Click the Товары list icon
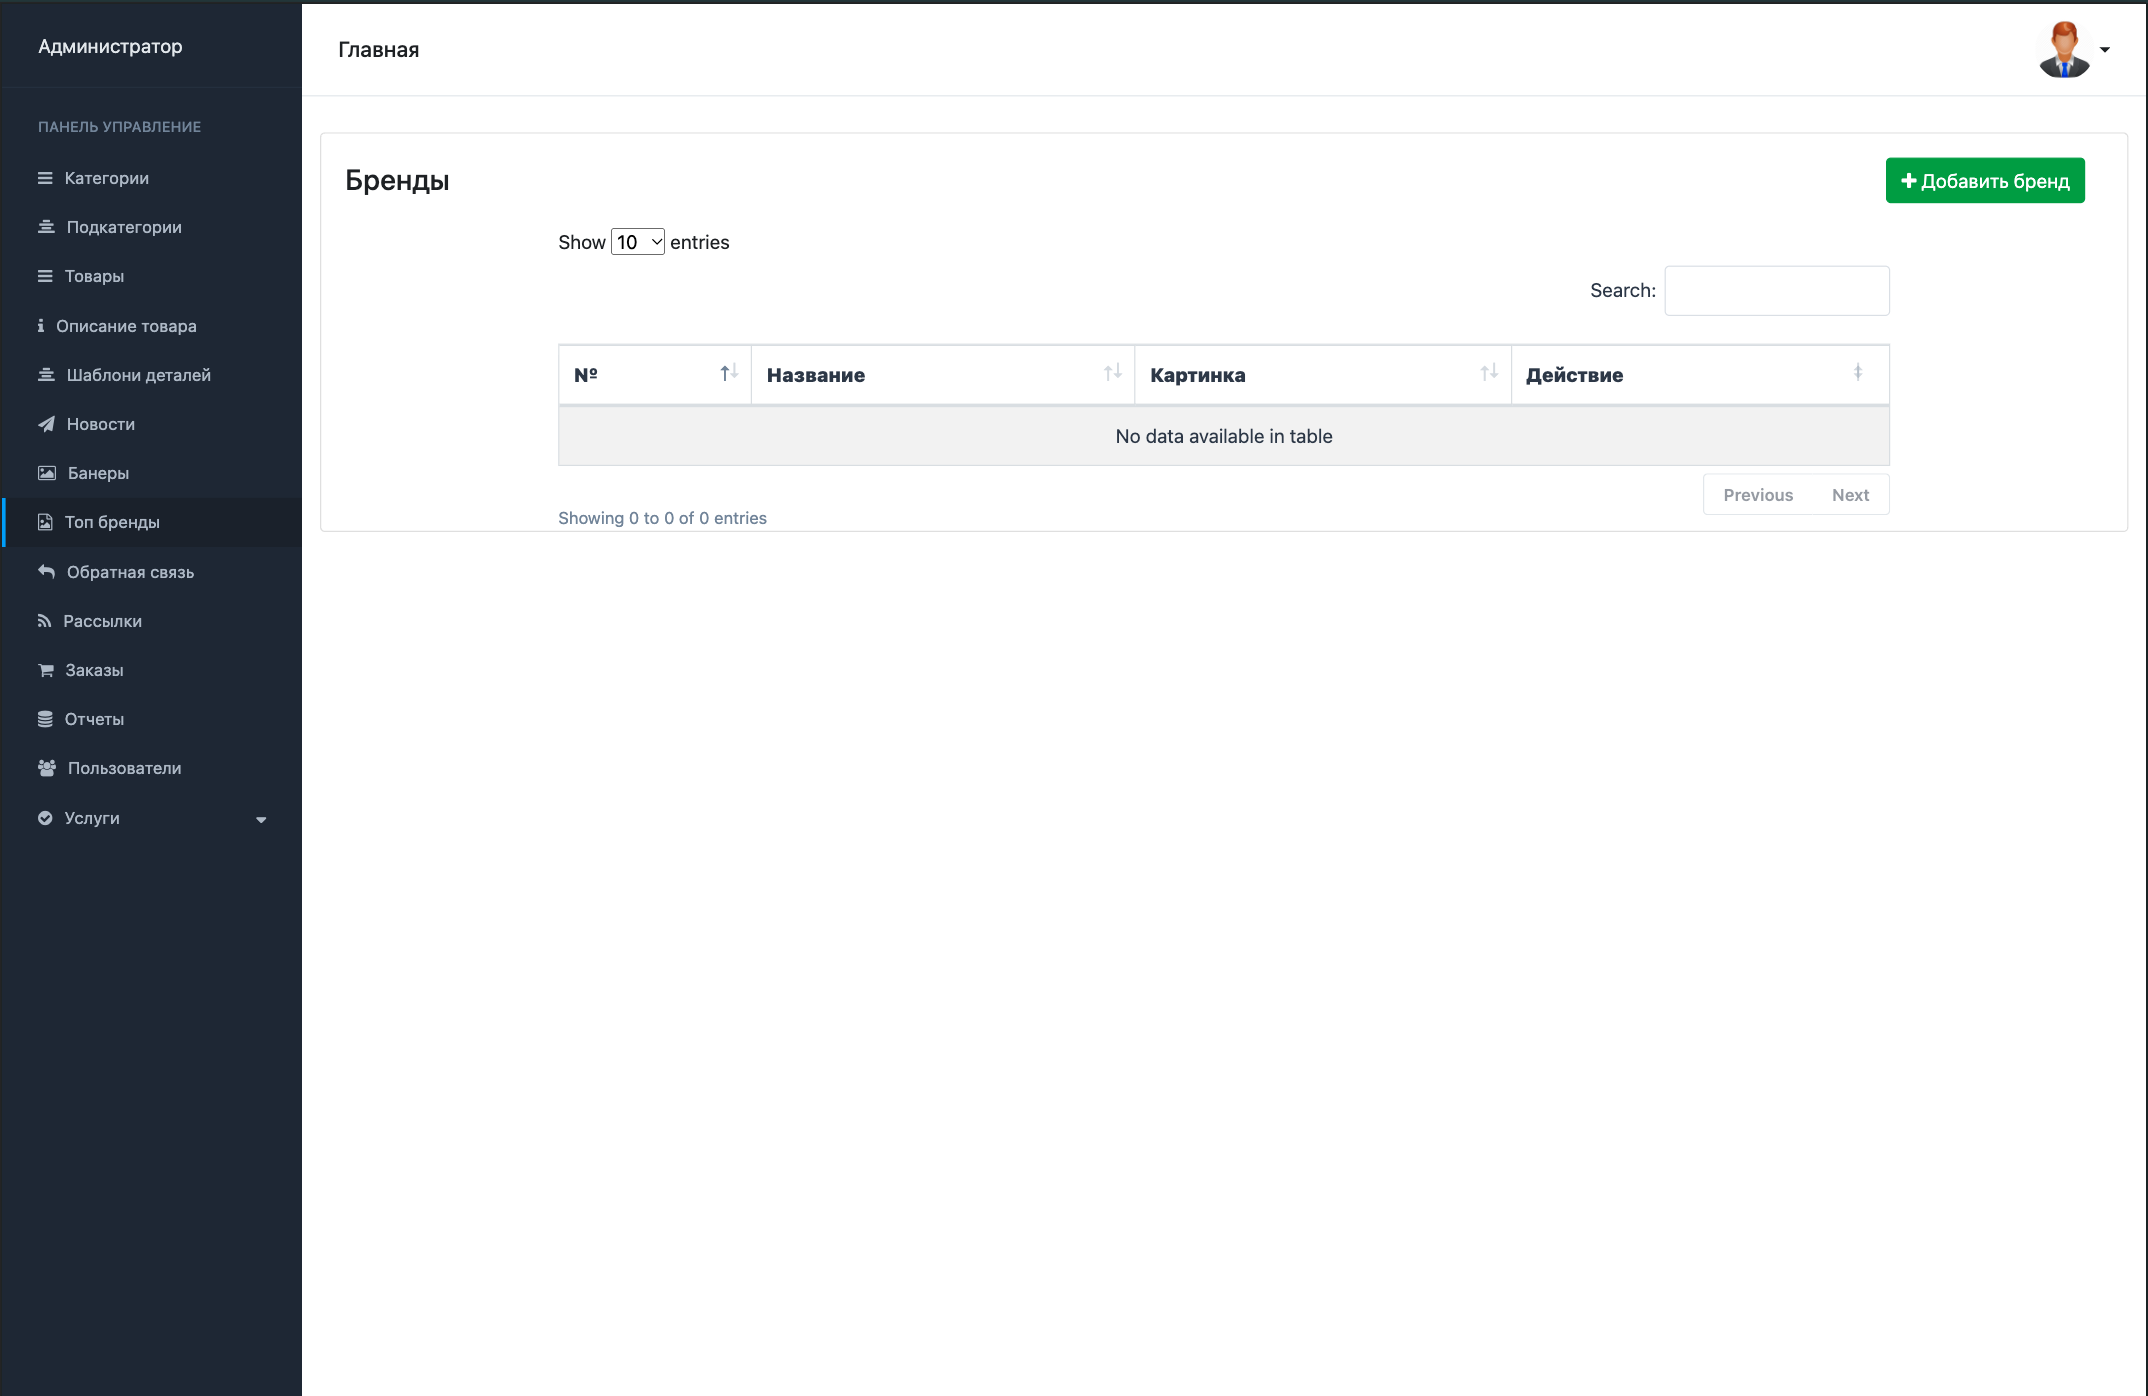Screen dimensions: 2148x1396 tap(45, 276)
